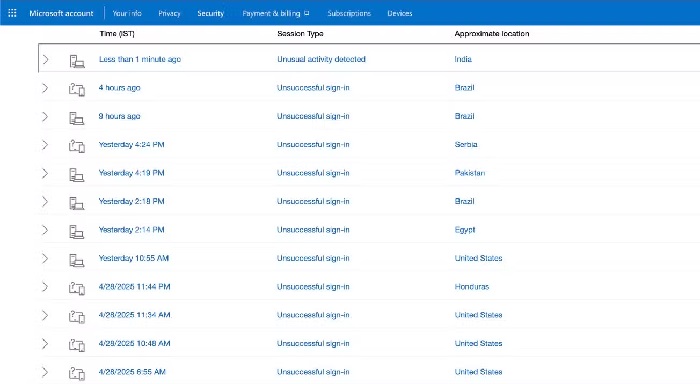Click '4/28/2025 11:34 AM' time text
The image size is (700, 384).
pos(134,315)
